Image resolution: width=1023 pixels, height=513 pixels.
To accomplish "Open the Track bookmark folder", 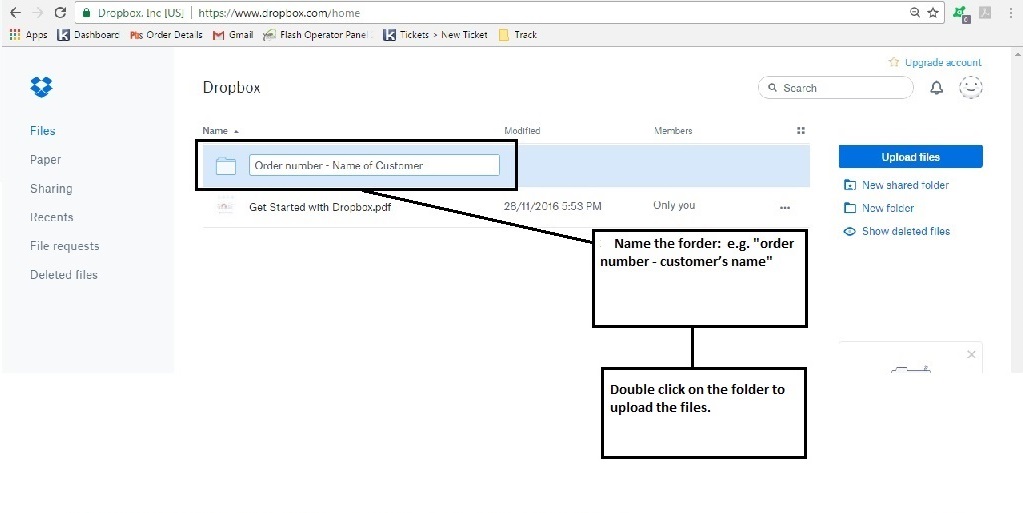I will (x=517, y=35).
